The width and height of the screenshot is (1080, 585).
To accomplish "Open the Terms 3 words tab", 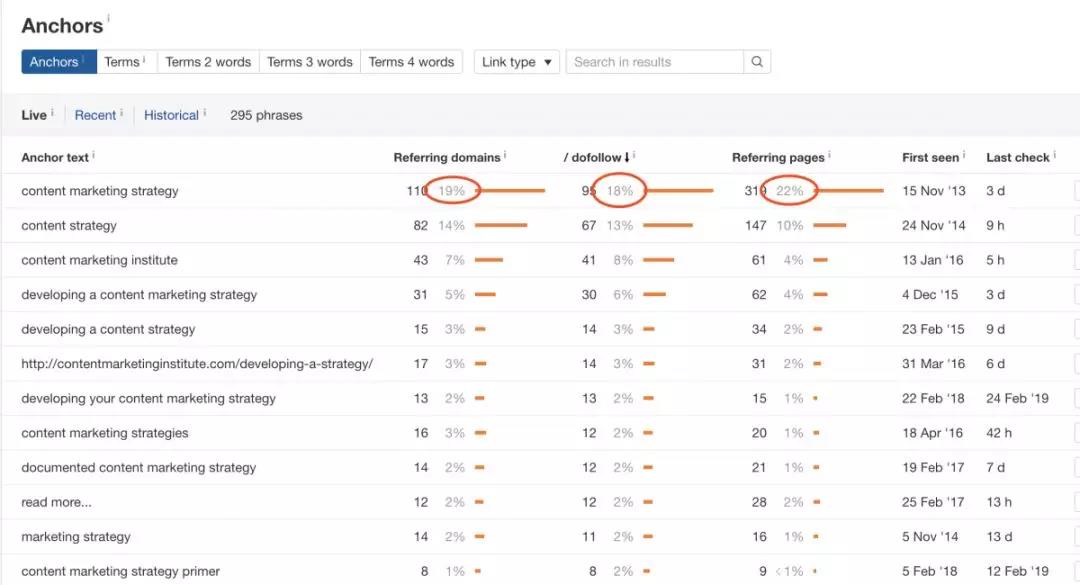I will click(309, 62).
